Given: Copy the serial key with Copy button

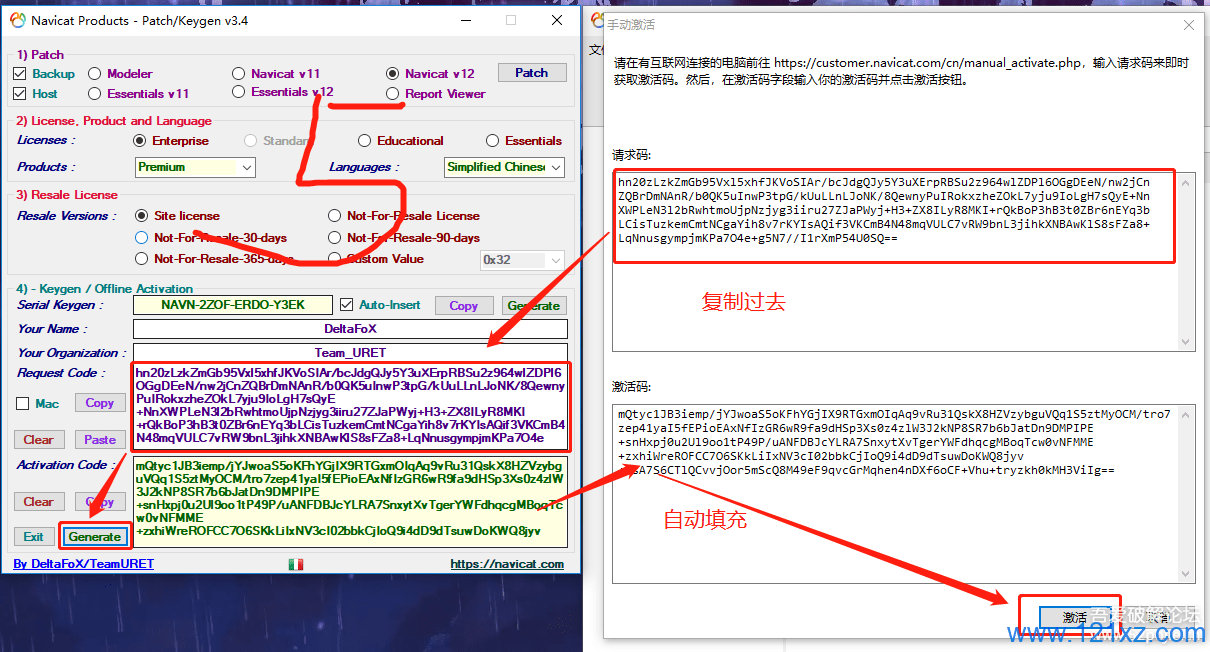Looking at the screenshot, I should tap(463, 306).
